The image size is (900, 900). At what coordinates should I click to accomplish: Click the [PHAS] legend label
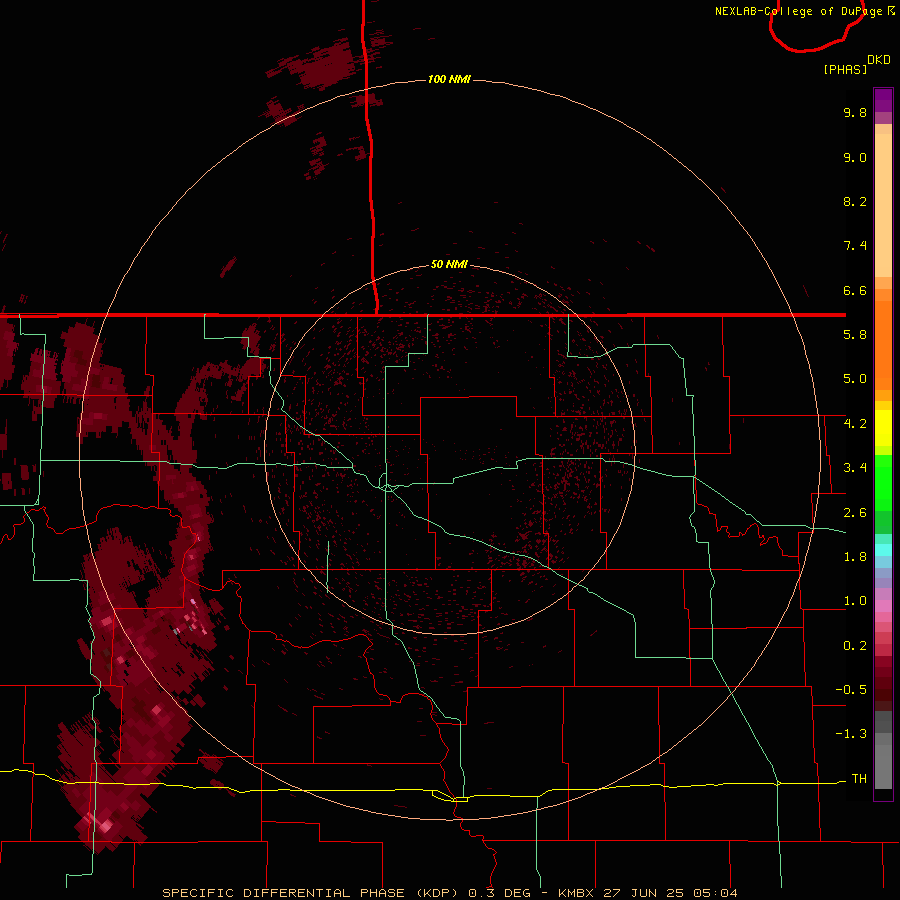pos(845,69)
